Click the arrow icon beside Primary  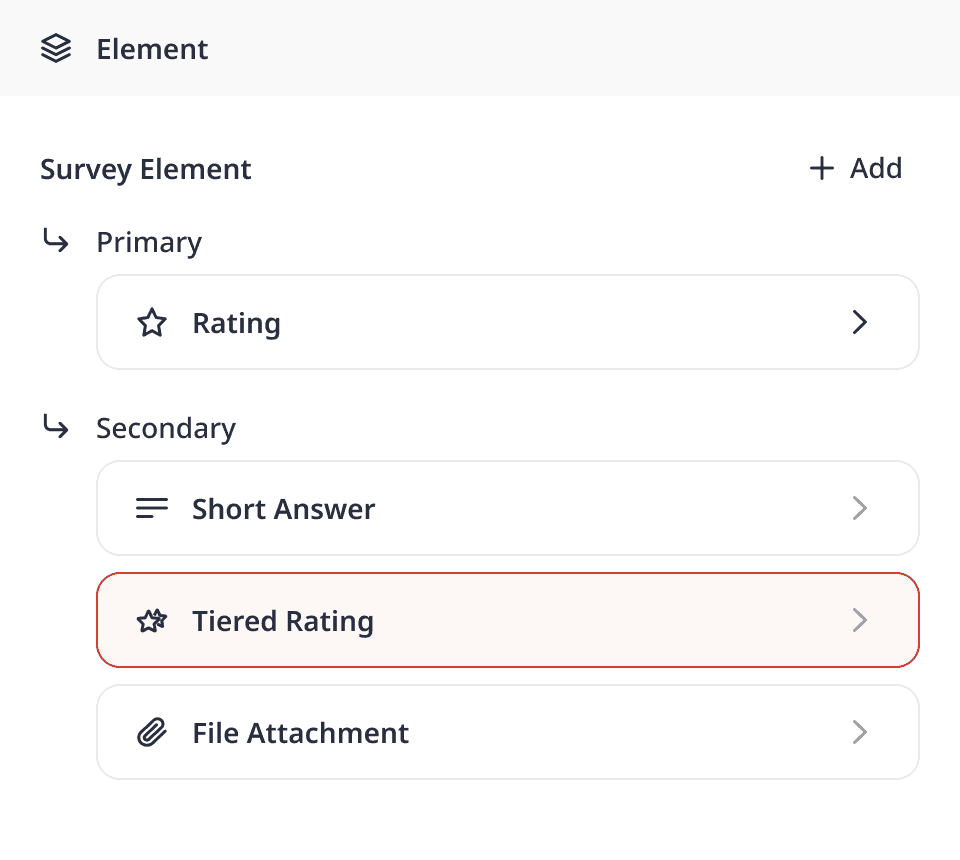[x=56, y=242]
